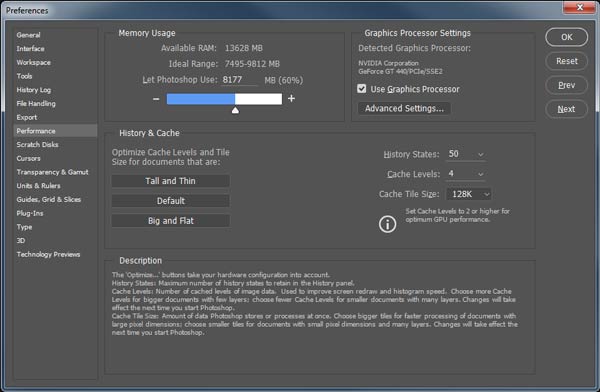Click the plus icon to increase memory
This screenshot has height=392, width=600.
coord(291,98)
